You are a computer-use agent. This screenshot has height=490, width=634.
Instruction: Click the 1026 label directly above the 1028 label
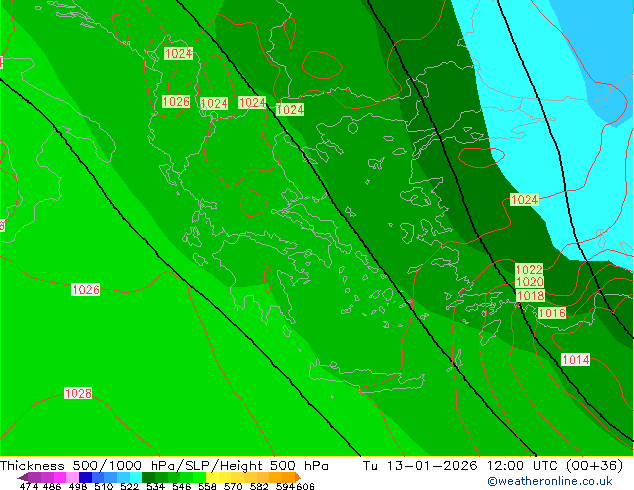(85, 289)
